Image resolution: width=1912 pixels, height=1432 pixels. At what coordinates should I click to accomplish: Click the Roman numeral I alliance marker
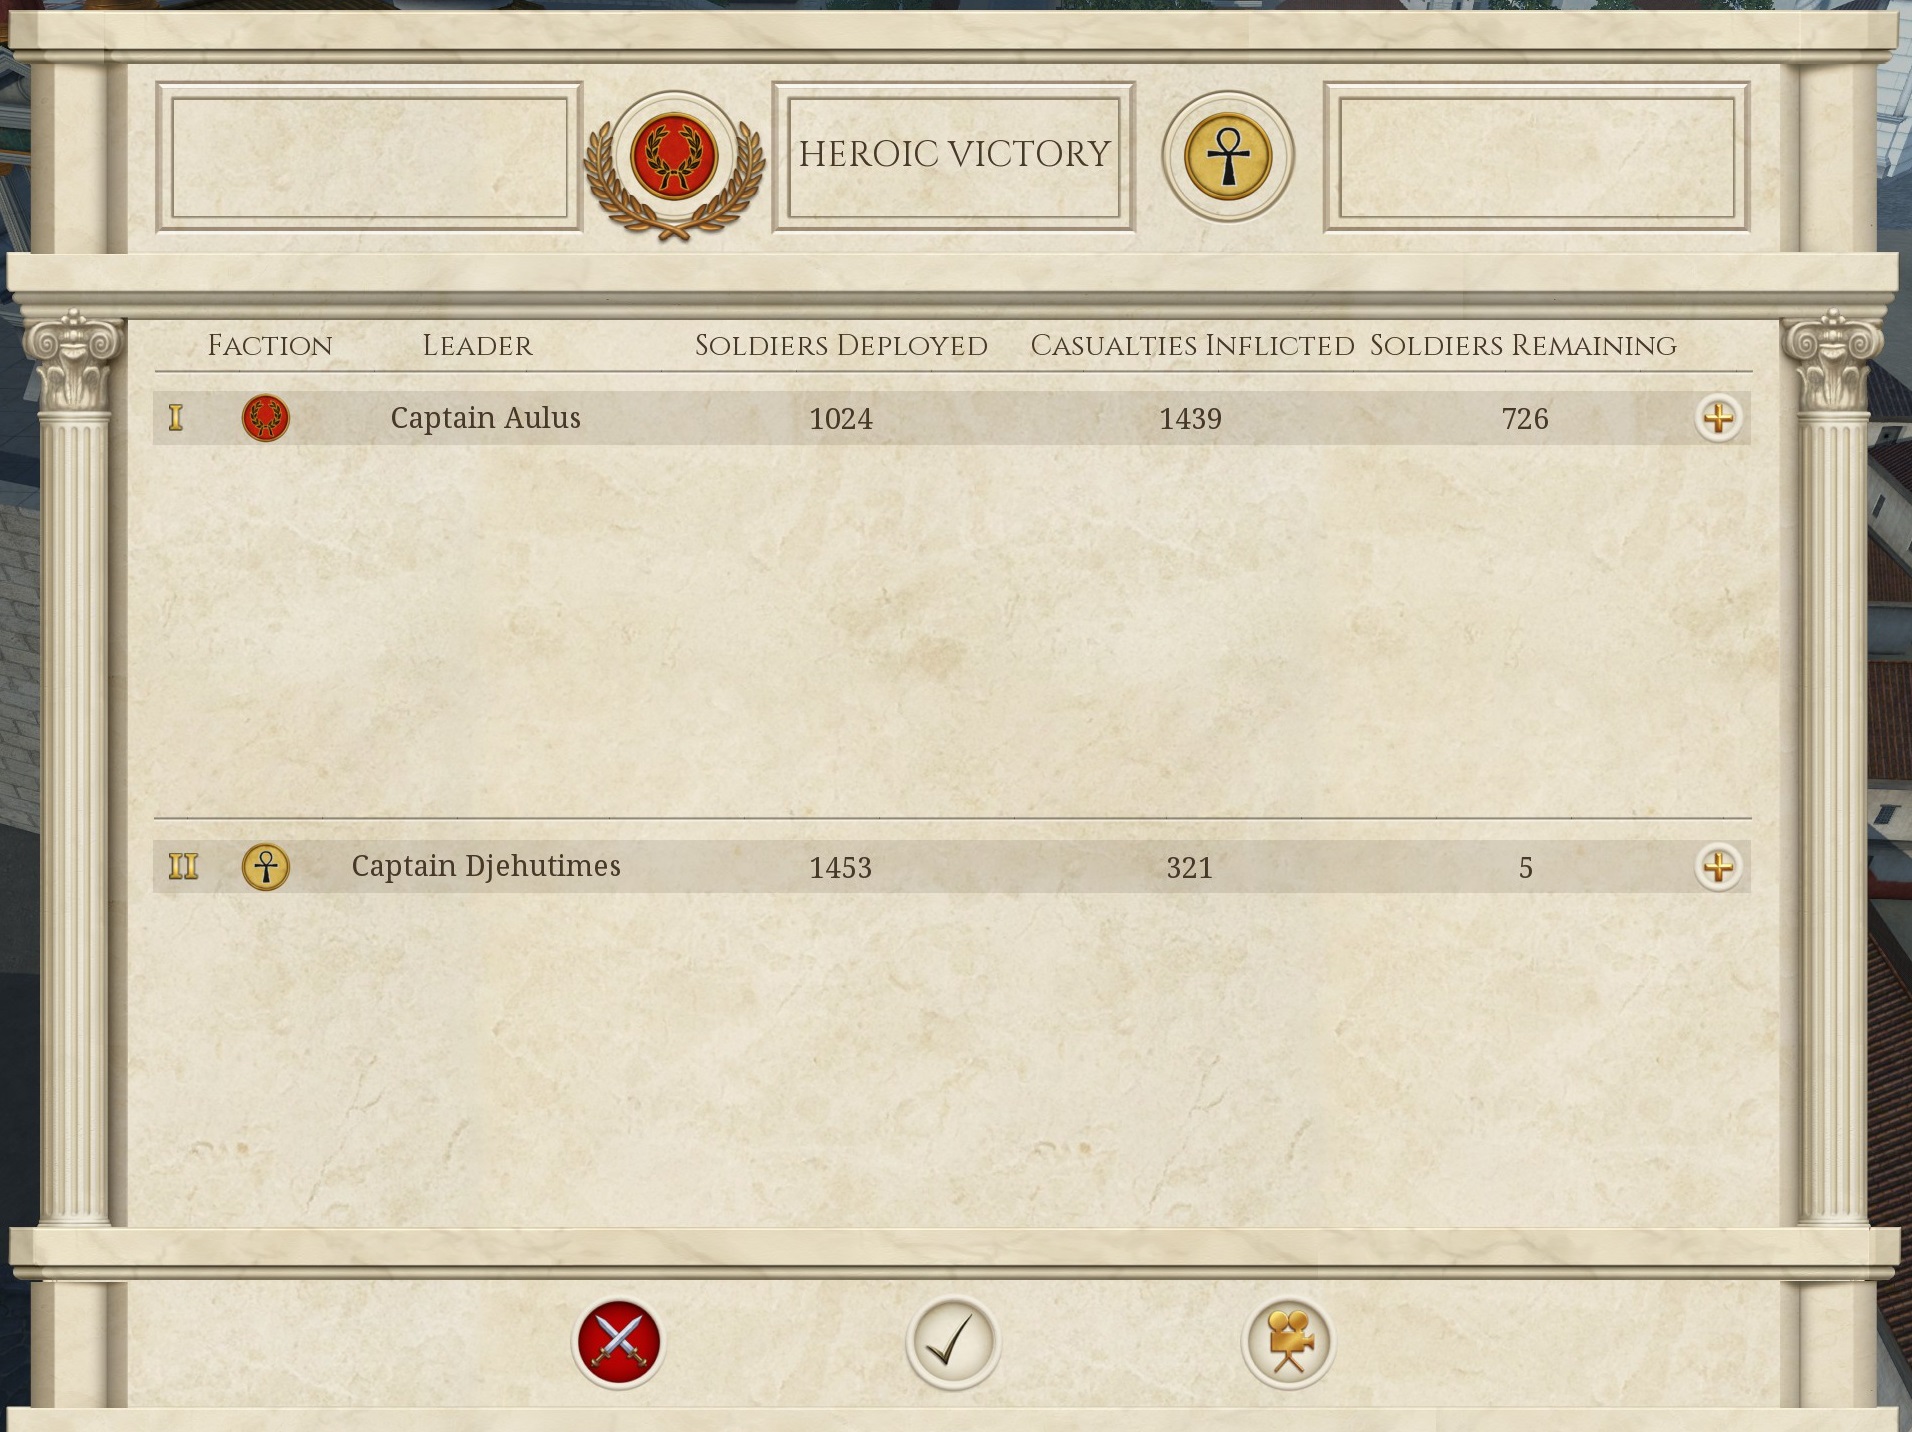click(176, 418)
